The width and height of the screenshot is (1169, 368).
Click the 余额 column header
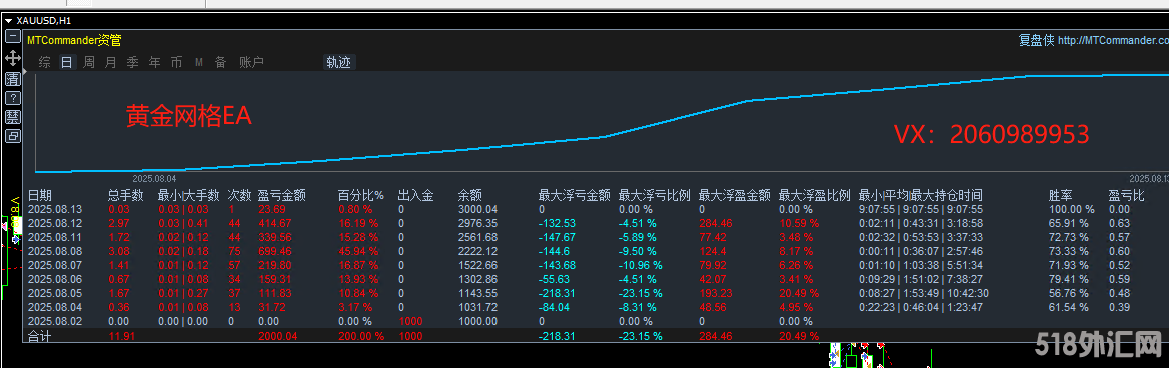pyautogui.click(x=469, y=196)
